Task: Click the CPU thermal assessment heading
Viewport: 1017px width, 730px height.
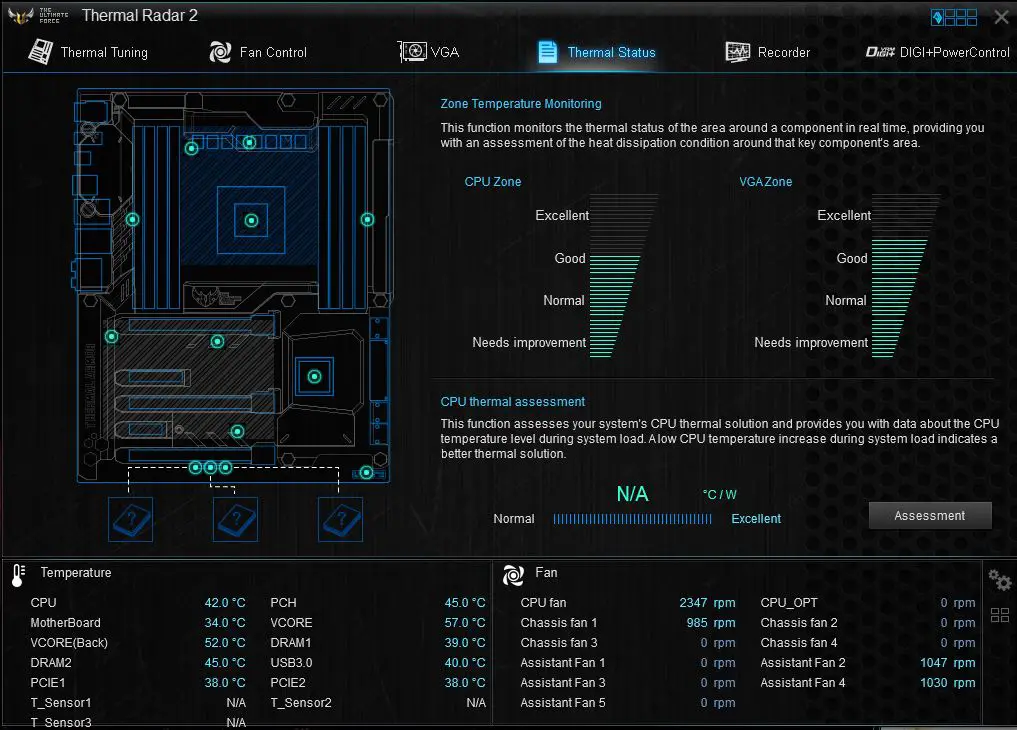Action: [512, 401]
